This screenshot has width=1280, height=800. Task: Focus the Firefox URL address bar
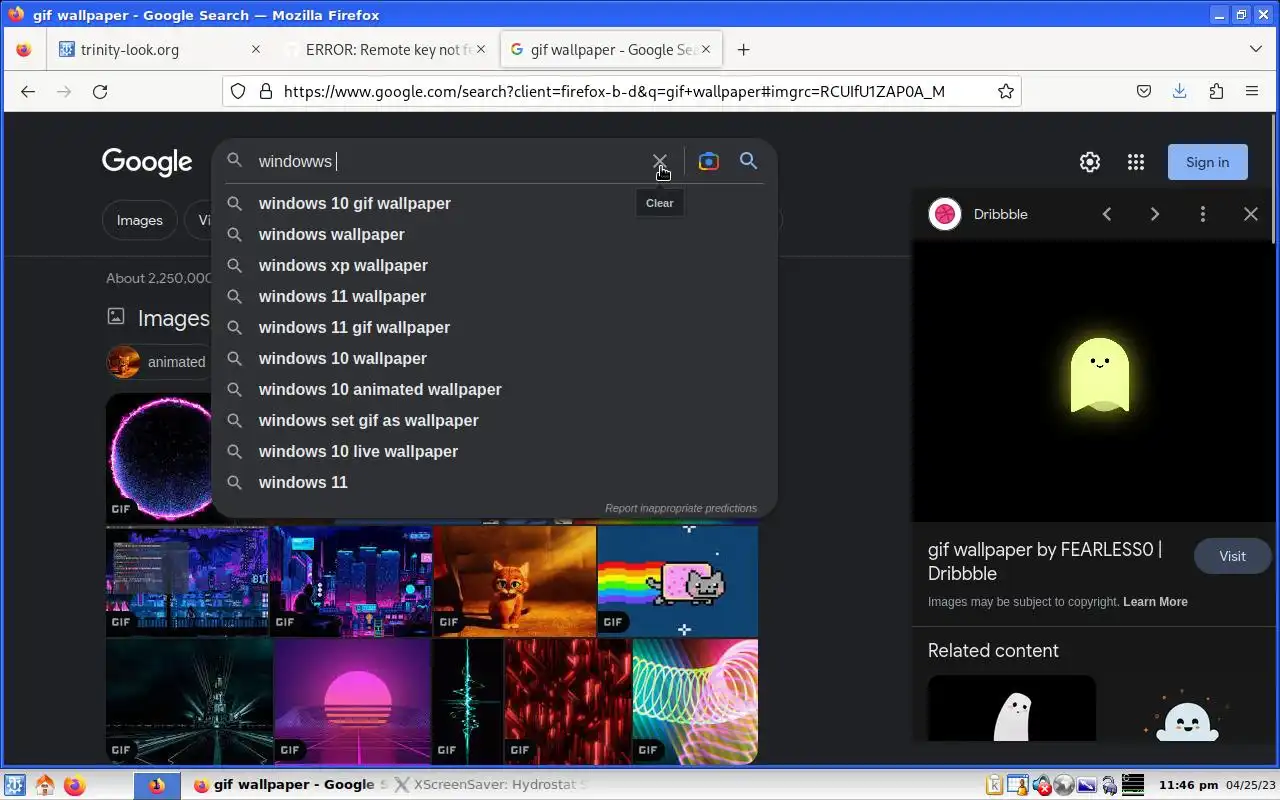(x=620, y=91)
